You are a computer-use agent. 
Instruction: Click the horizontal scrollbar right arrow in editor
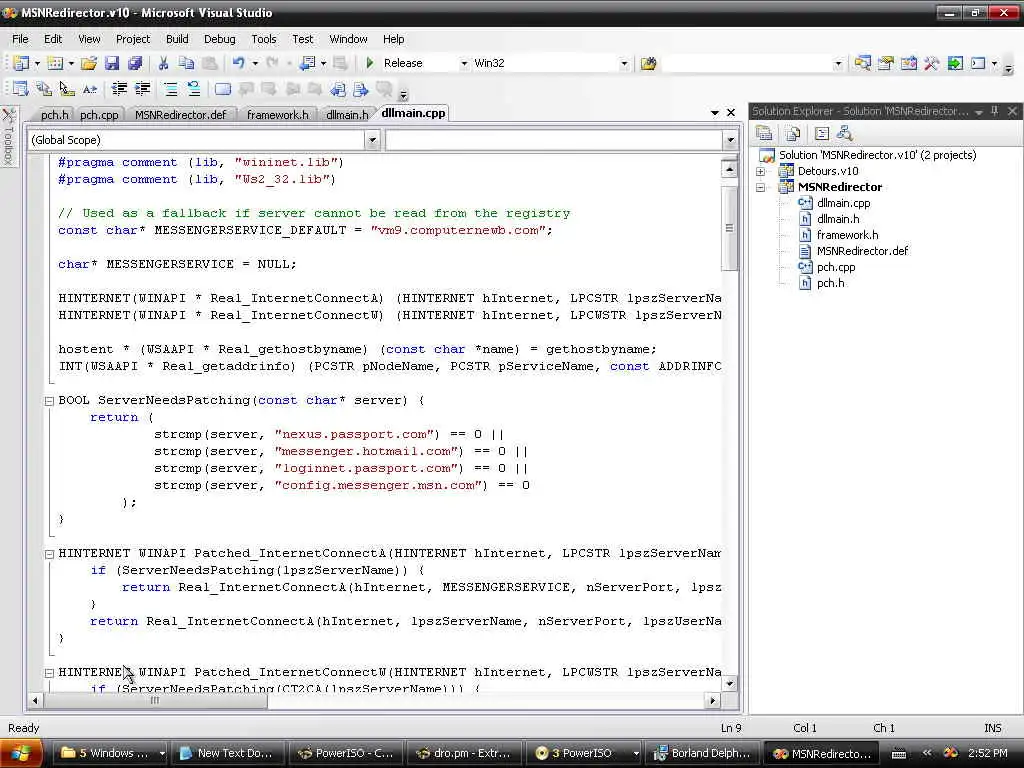712,701
